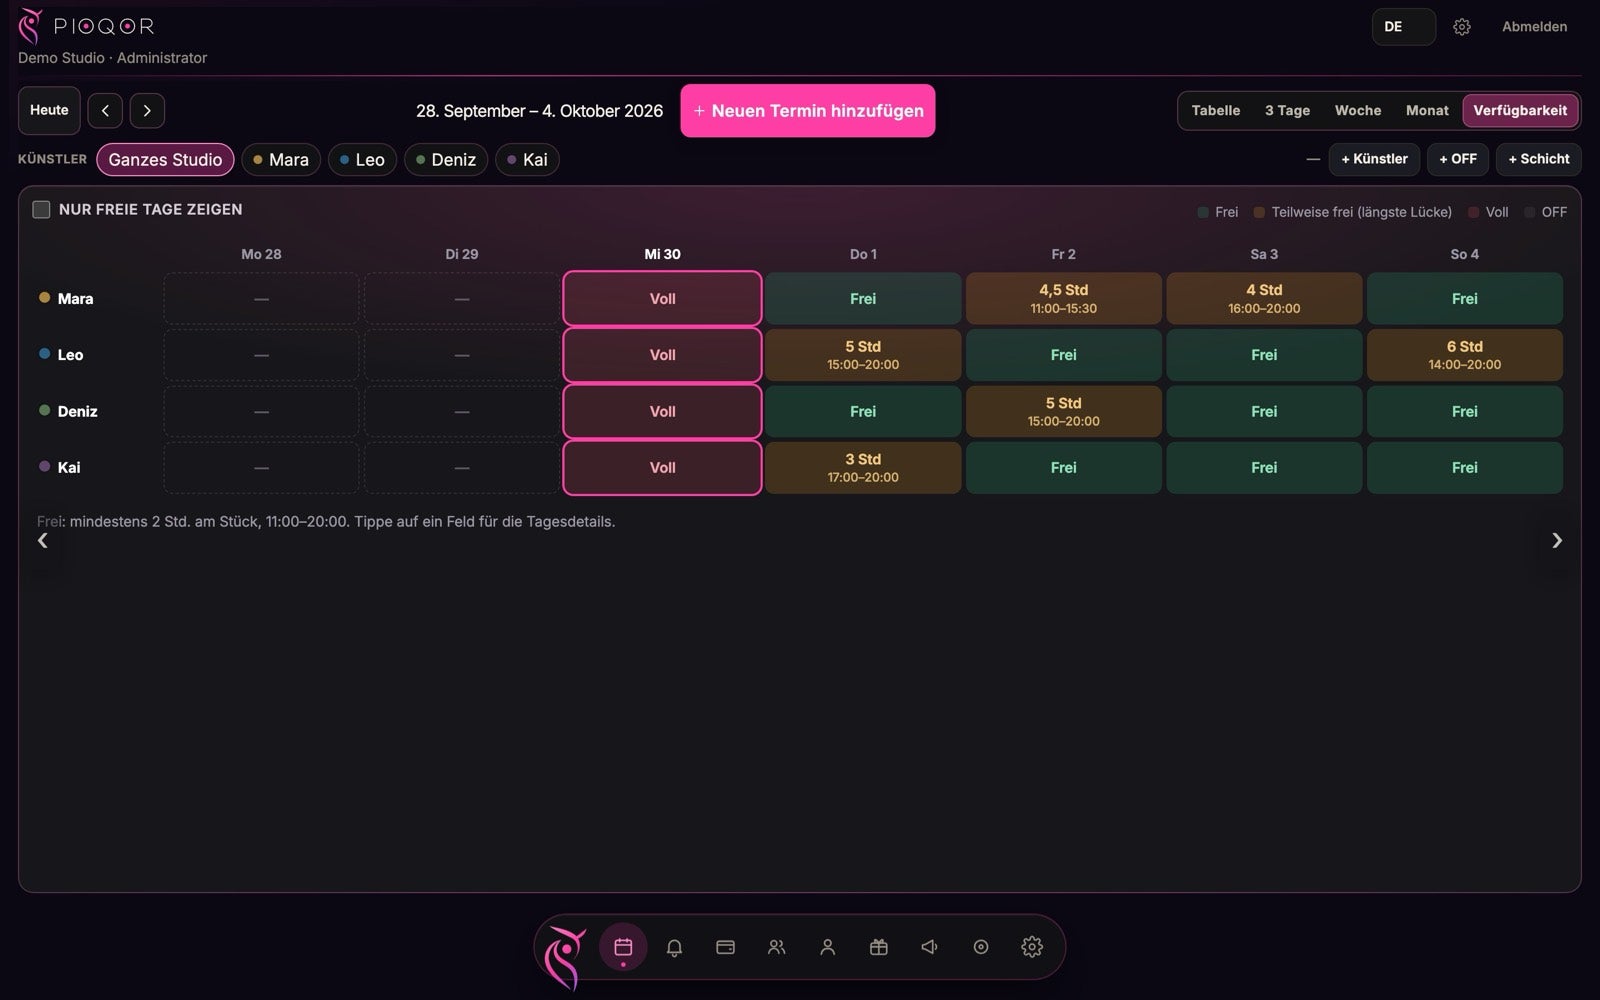The height and width of the screenshot is (1000, 1600).
Task: Jump to today with Heute button
Action: [49, 110]
